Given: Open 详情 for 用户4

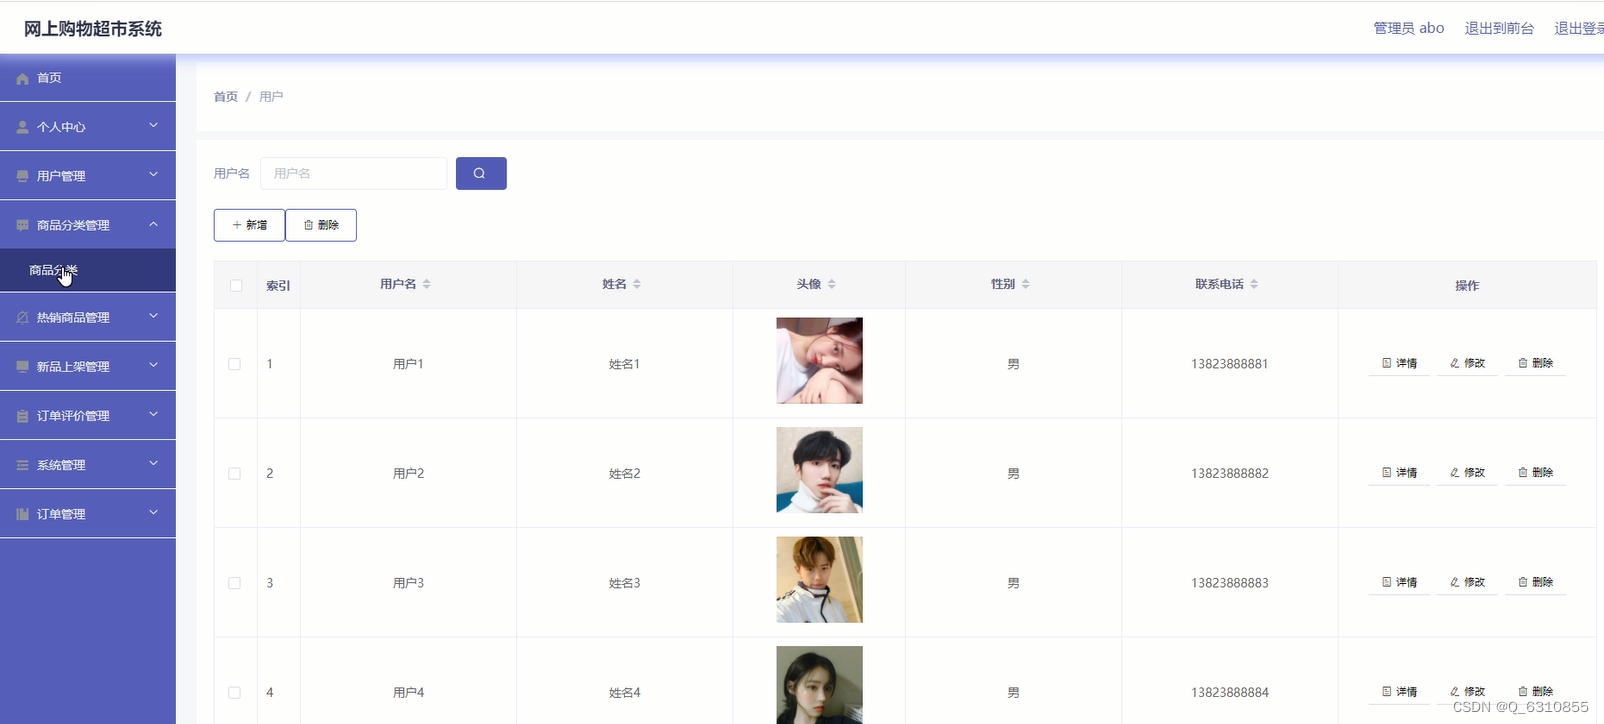Looking at the screenshot, I should coord(1399,691).
